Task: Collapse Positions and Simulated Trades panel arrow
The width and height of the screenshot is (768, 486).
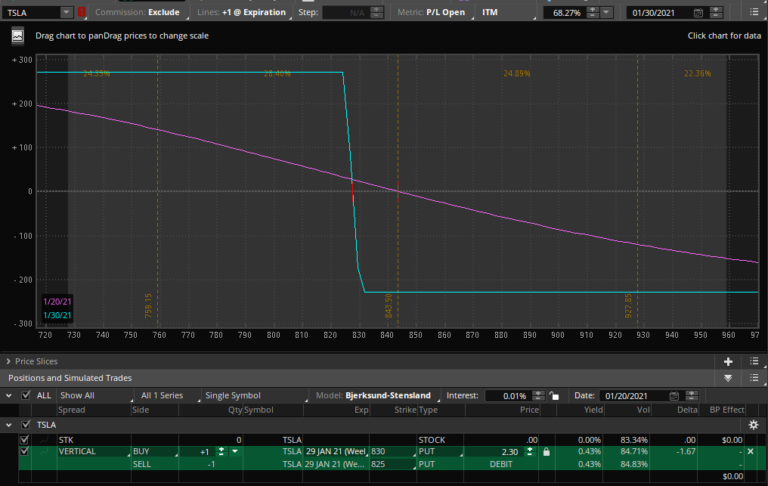Action: point(728,378)
